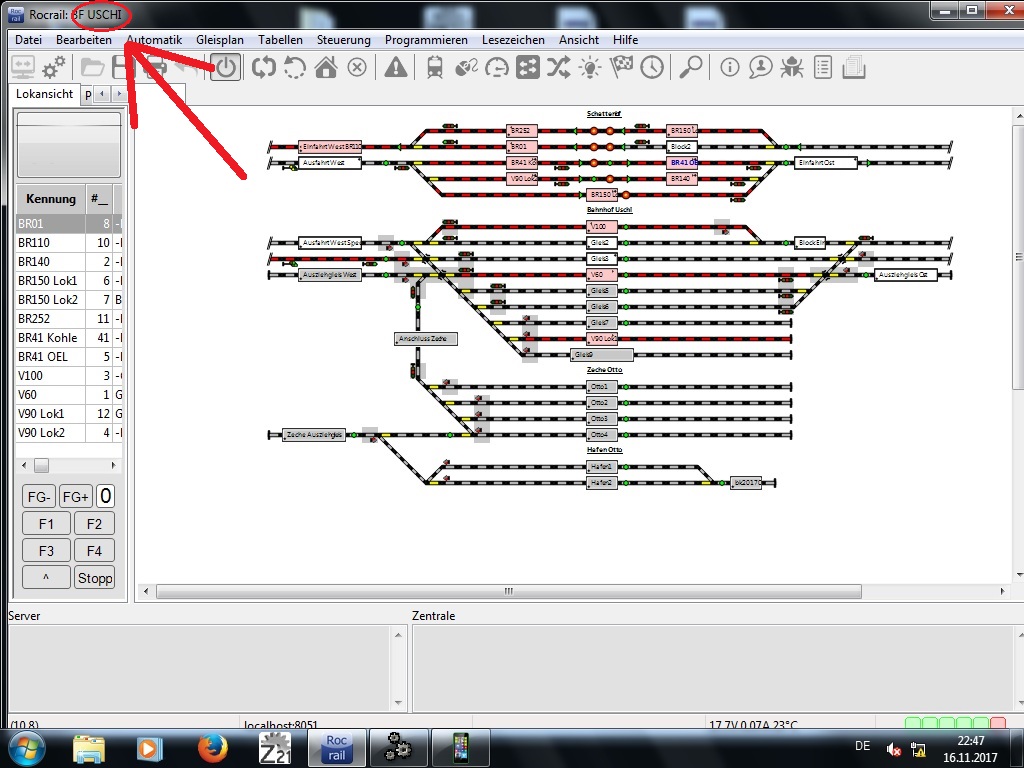The width and height of the screenshot is (1024, 768).
Task: Click the circled X stop icon
Action: pyautogui.click(x=357, y=67)
